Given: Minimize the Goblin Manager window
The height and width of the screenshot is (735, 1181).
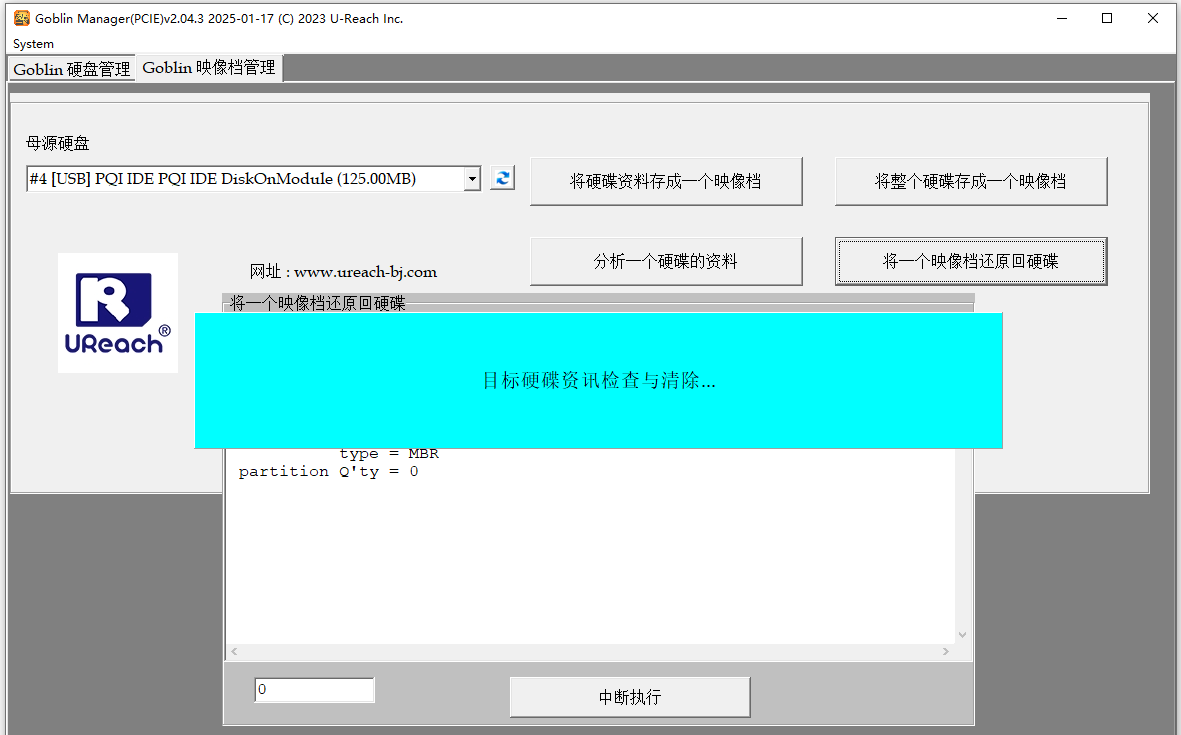Looking at the screenshot, I should click(x=1062, y=18).
